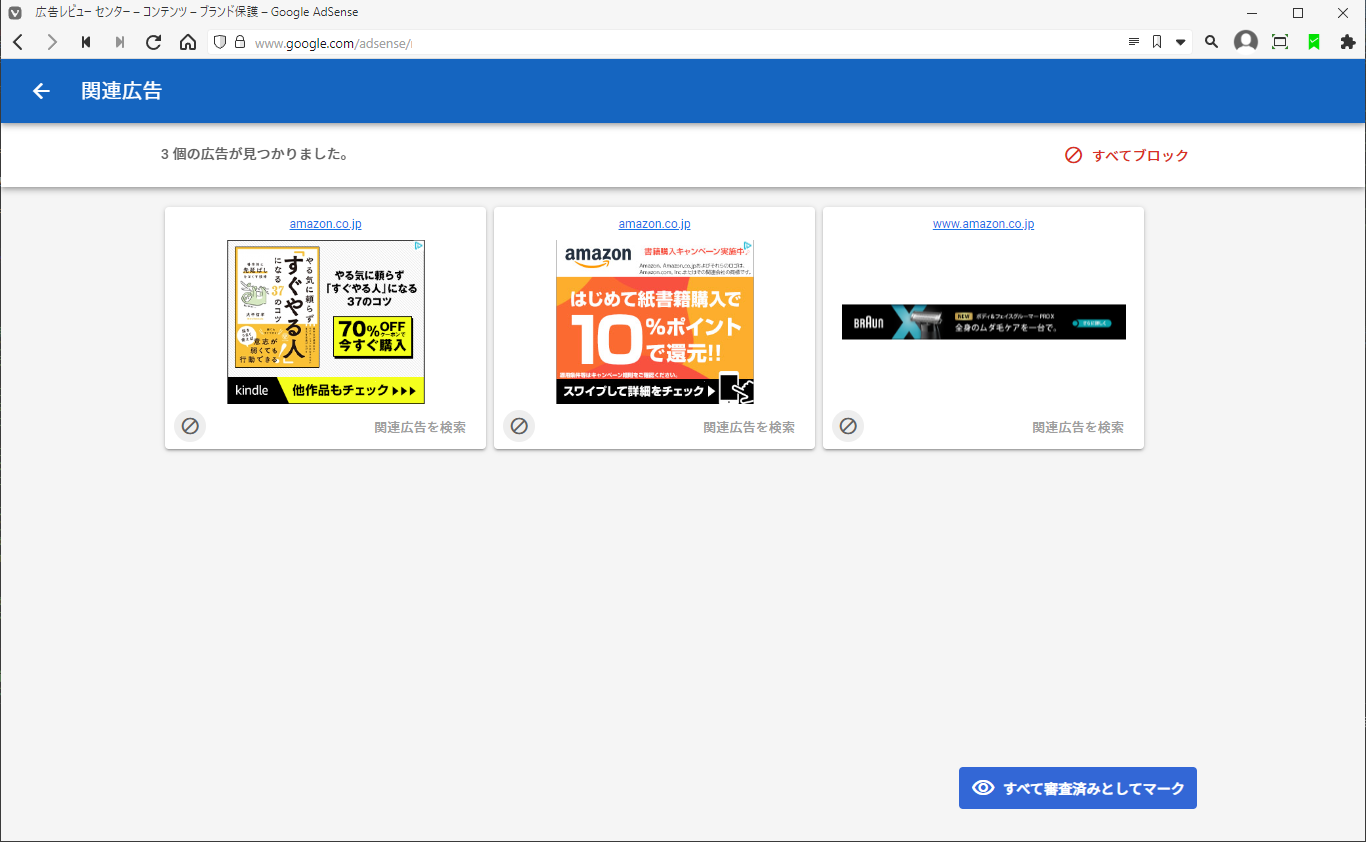Viewport: 1366px width, 842px height.
Task: Open reader view icon in address bar
Action: pos(1134,42)
